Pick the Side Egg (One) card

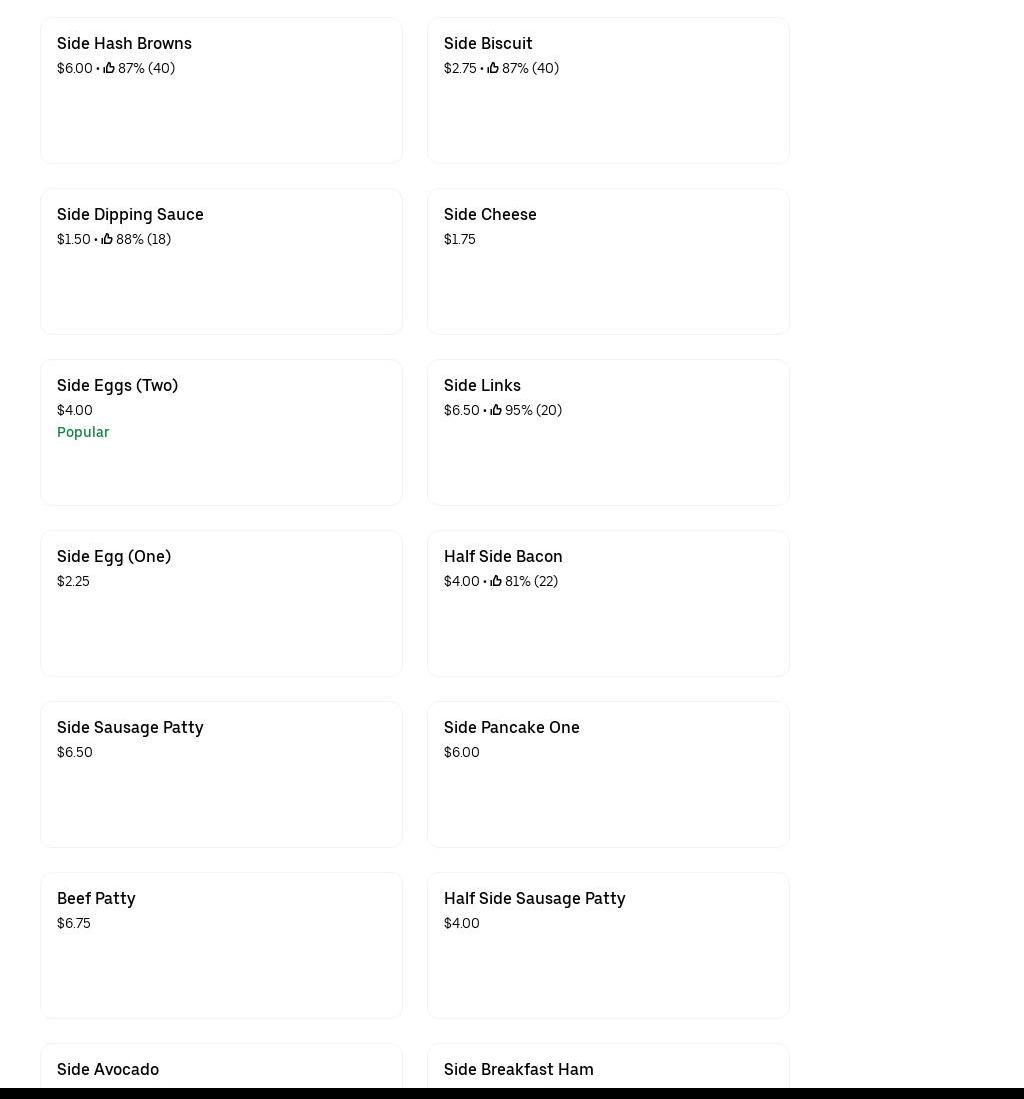point(221,603)
